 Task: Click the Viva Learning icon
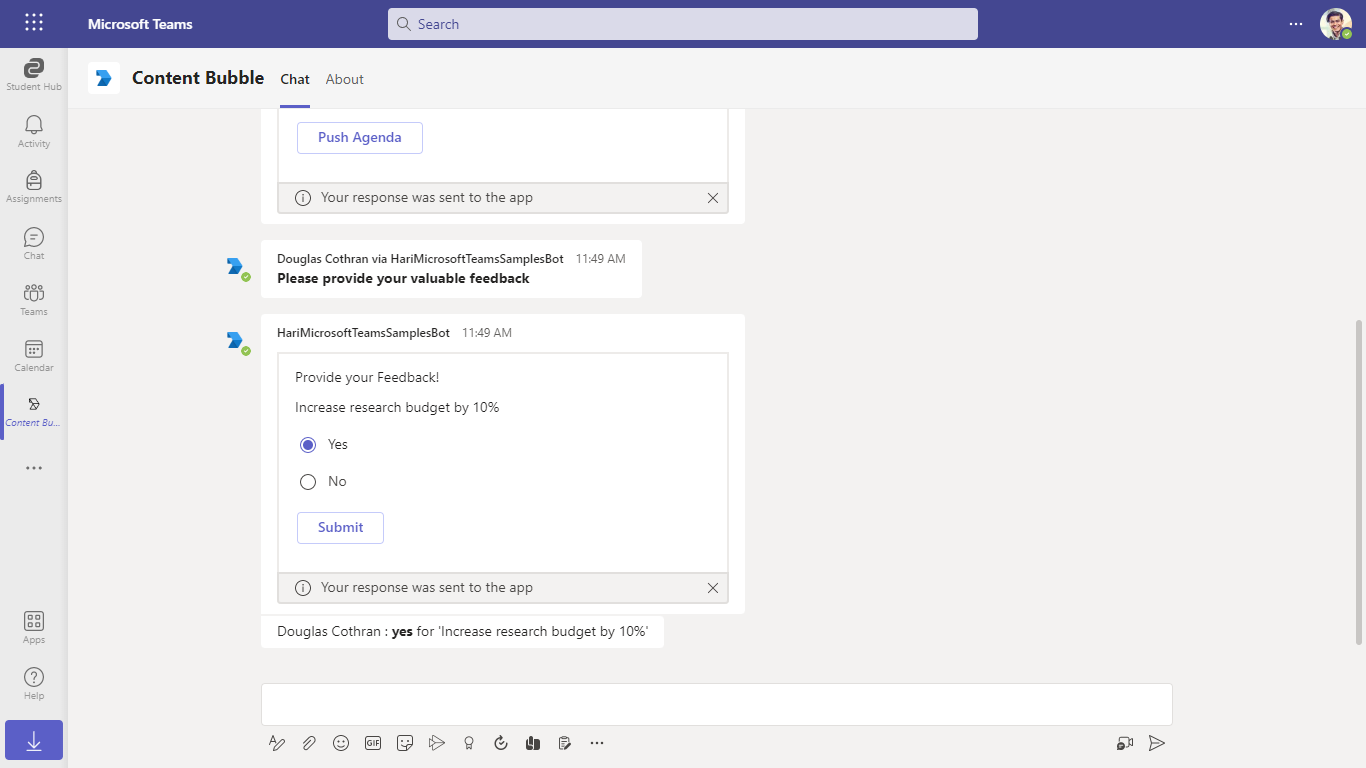(x=533, y=743)
